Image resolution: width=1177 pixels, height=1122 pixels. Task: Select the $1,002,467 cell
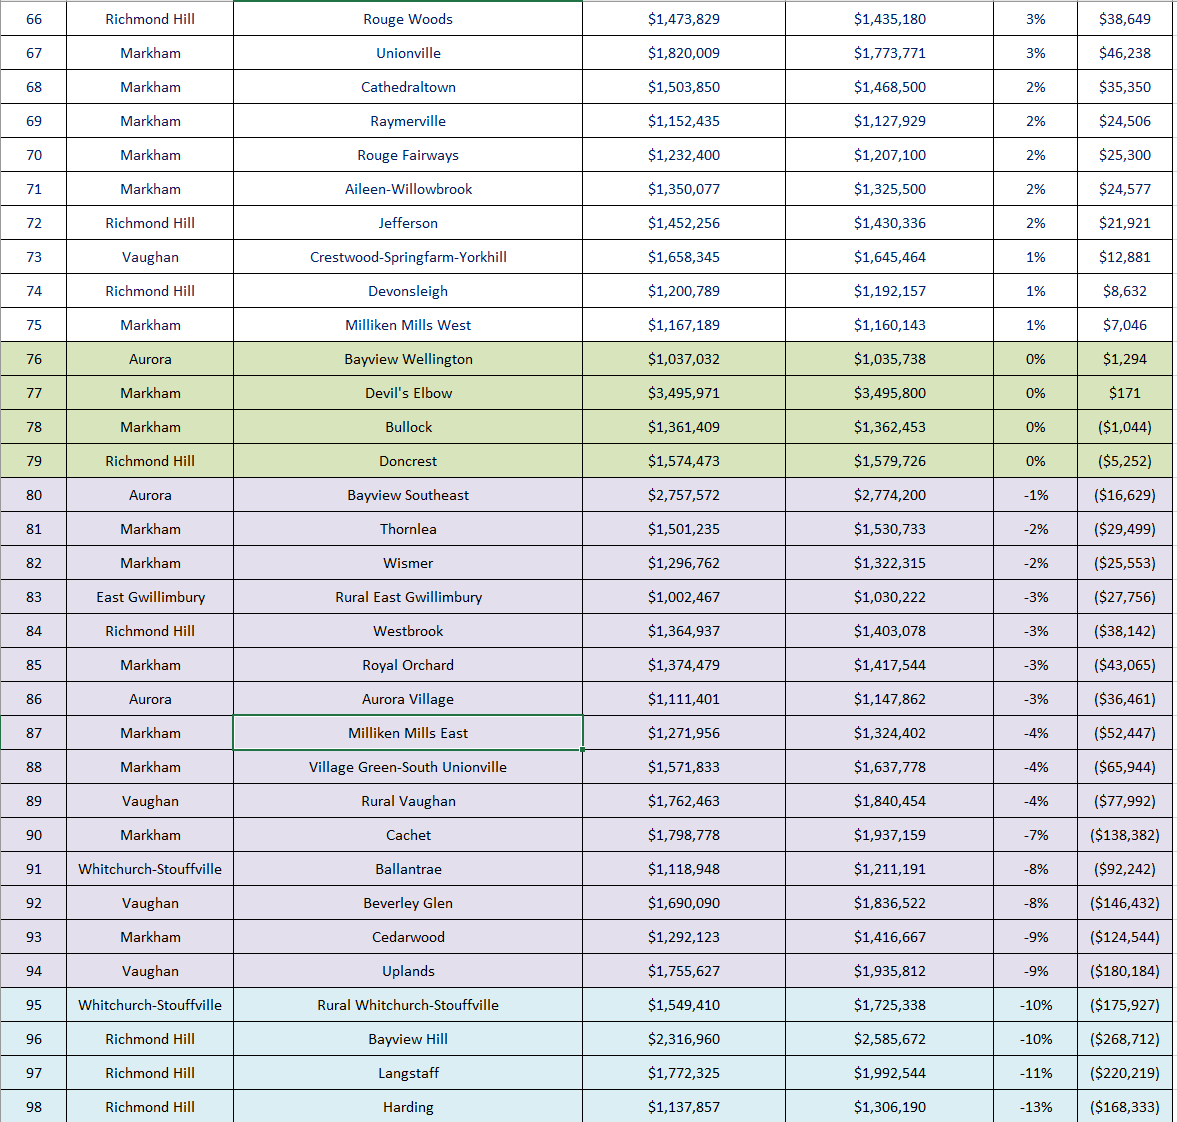684,597
